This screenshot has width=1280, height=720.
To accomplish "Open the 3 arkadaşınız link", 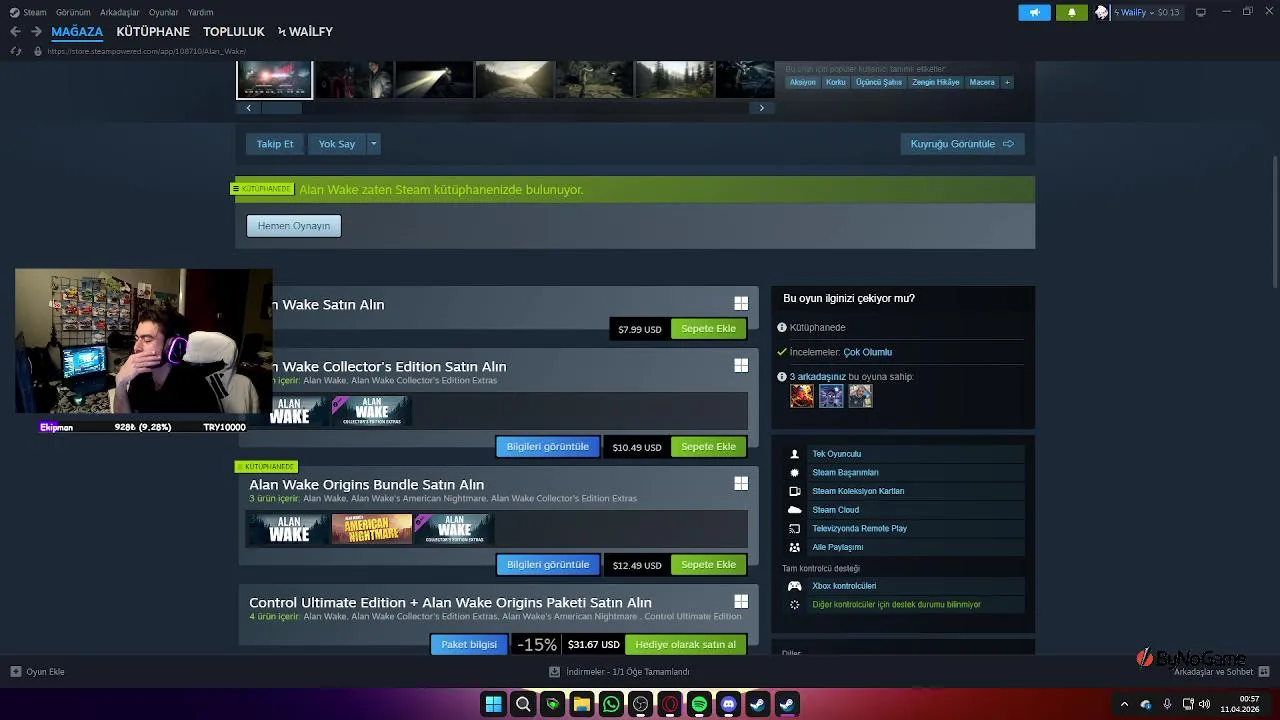I will point(818,377).
